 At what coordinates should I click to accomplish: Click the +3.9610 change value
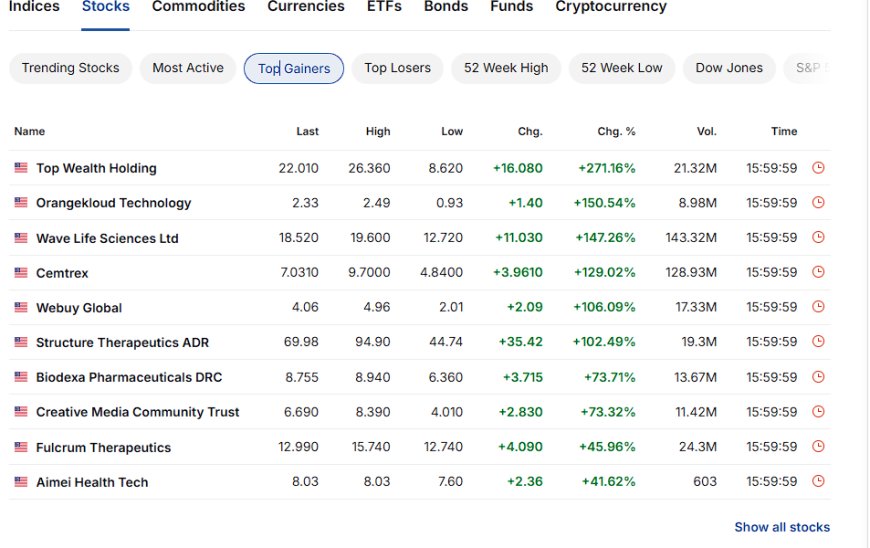coord(518,273)
